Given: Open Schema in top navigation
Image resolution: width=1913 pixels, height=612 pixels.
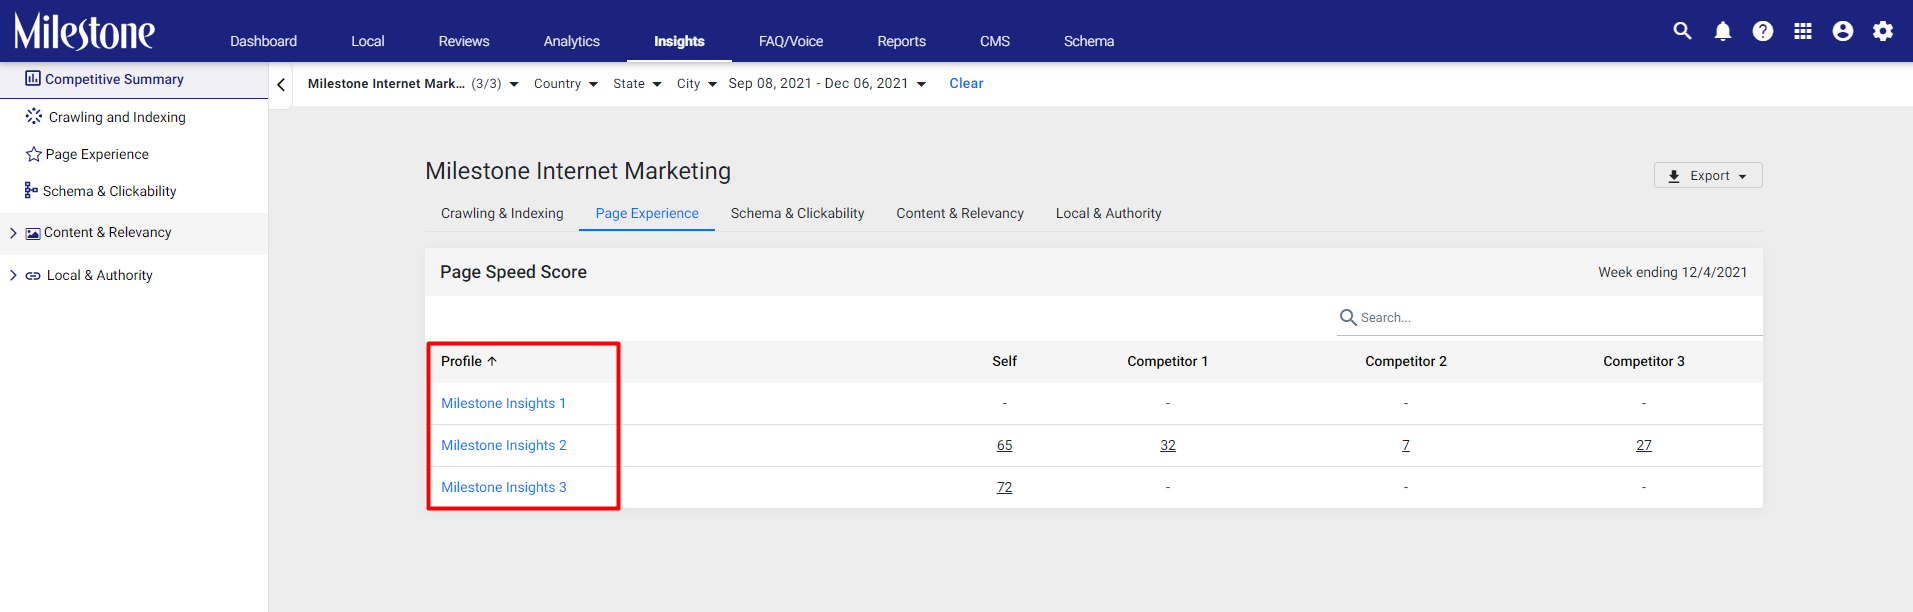Looking at the screenshot, I should click(x=1089, y=41).
